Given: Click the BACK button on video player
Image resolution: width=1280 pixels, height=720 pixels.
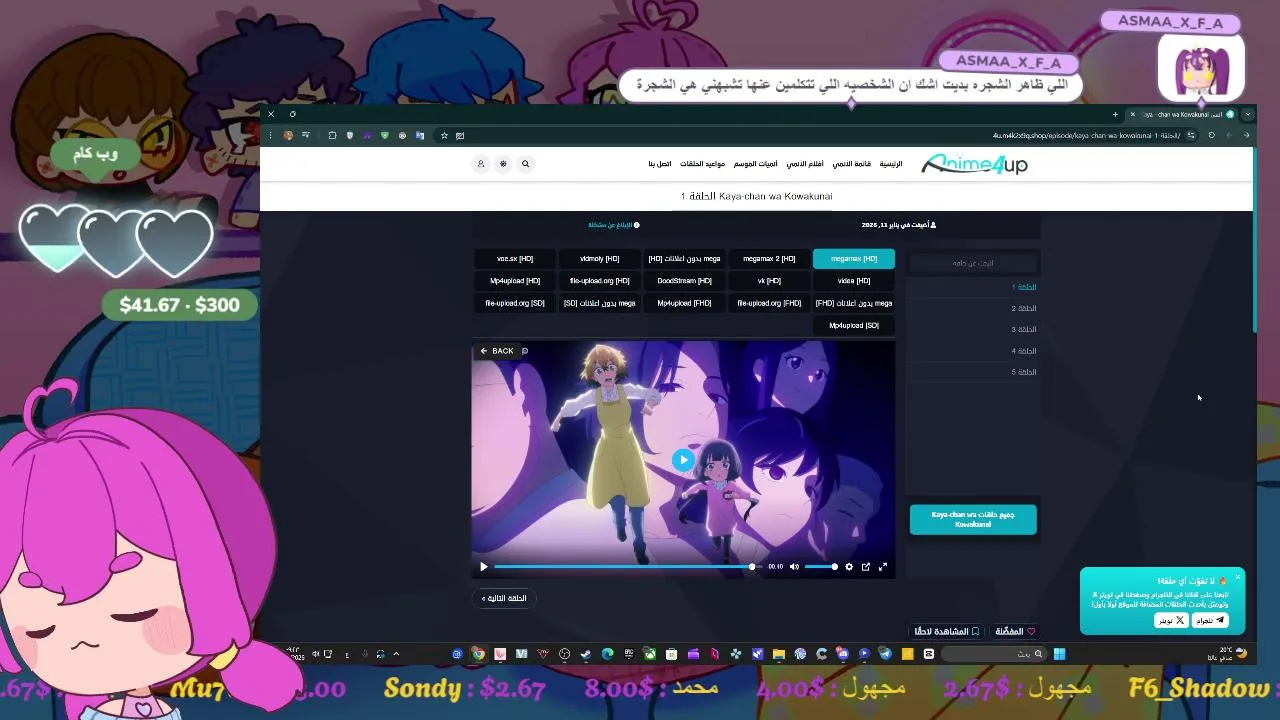Looking at the screenshot, I should 497,351.
